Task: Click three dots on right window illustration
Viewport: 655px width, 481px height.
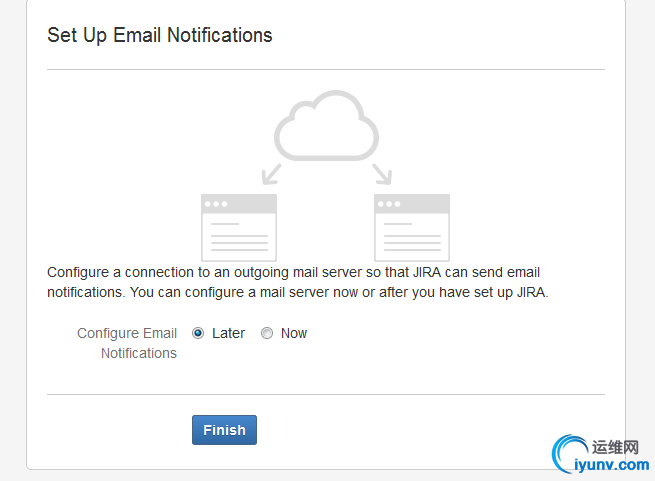Action: click(x=389, y=204)
